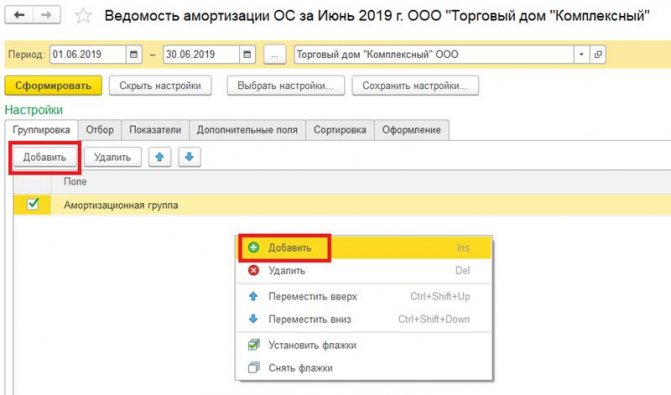Viewport: 671px width, 395px height.
Task: Move row down with blue down arrow button
Action: click(189, 157)
